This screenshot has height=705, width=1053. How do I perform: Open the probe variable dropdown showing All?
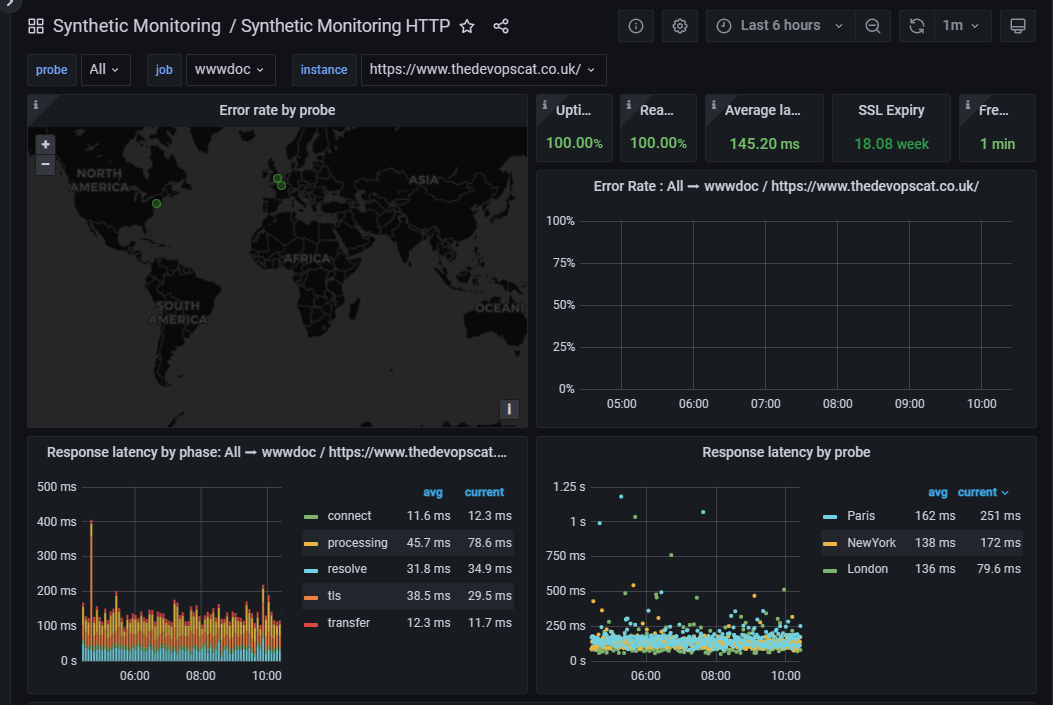(x=105, y=70)
